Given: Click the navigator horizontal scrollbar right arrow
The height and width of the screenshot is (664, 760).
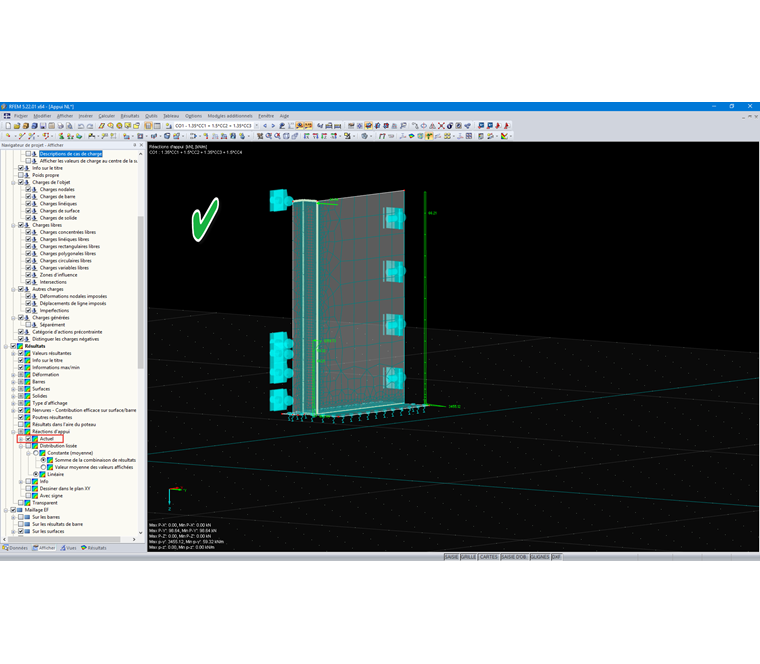Looking at the screenshot, I should click(x=134, y=539).
